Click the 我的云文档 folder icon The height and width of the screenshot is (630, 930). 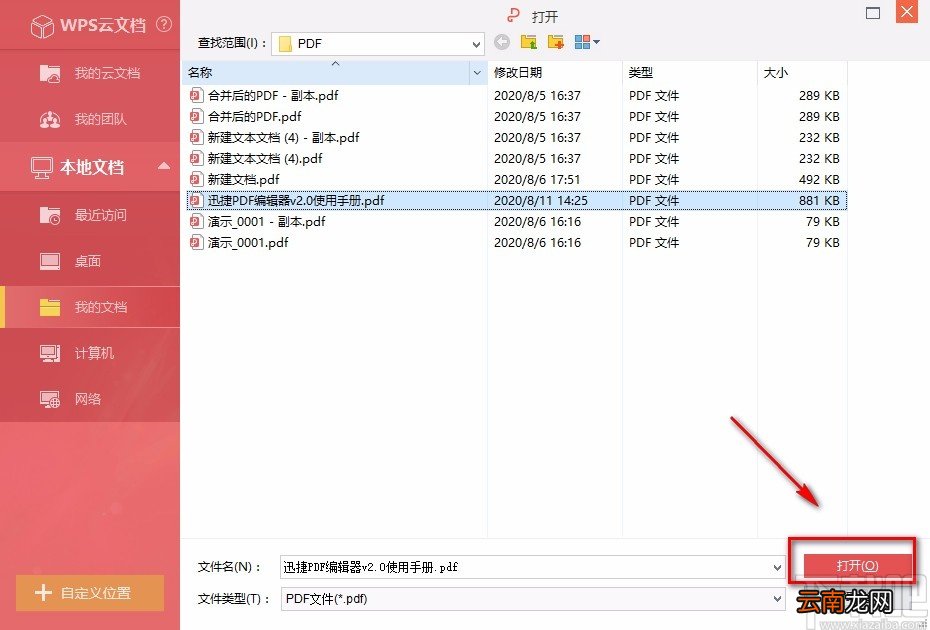tap(50, 73)
